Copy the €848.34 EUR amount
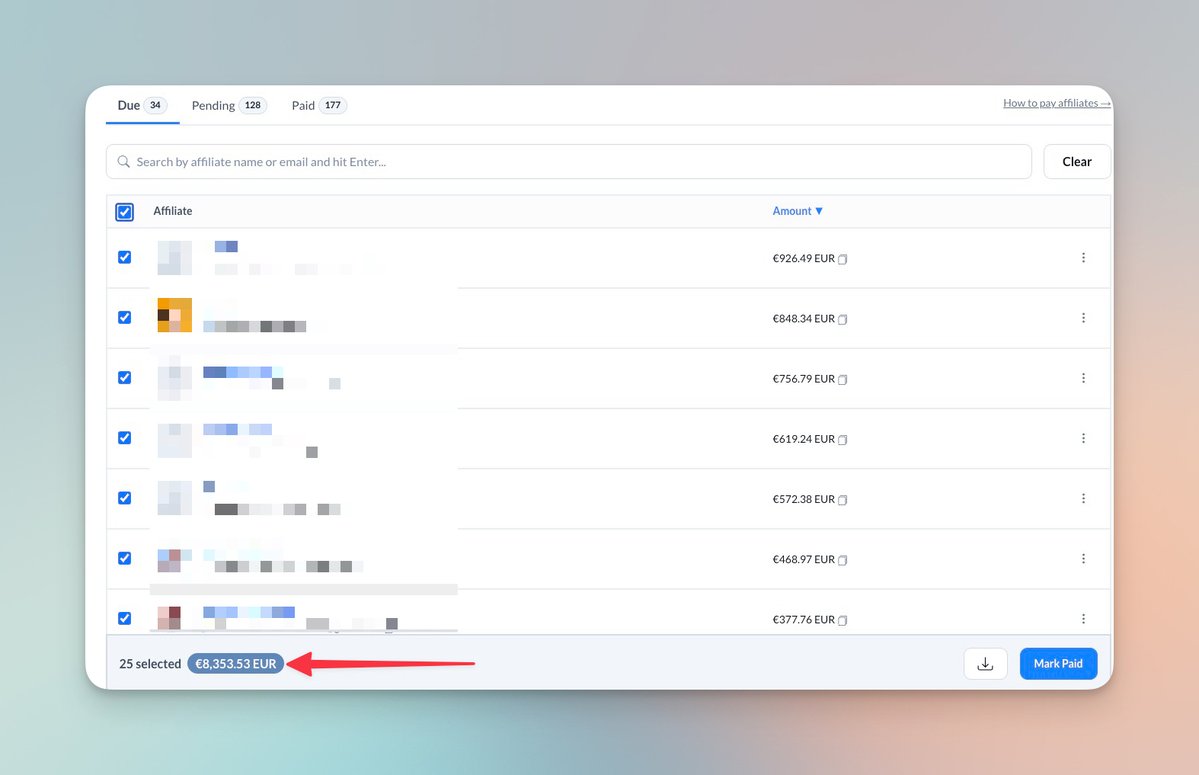The height and width of the screenshot is (775, 1199). (x=842, y=319)
